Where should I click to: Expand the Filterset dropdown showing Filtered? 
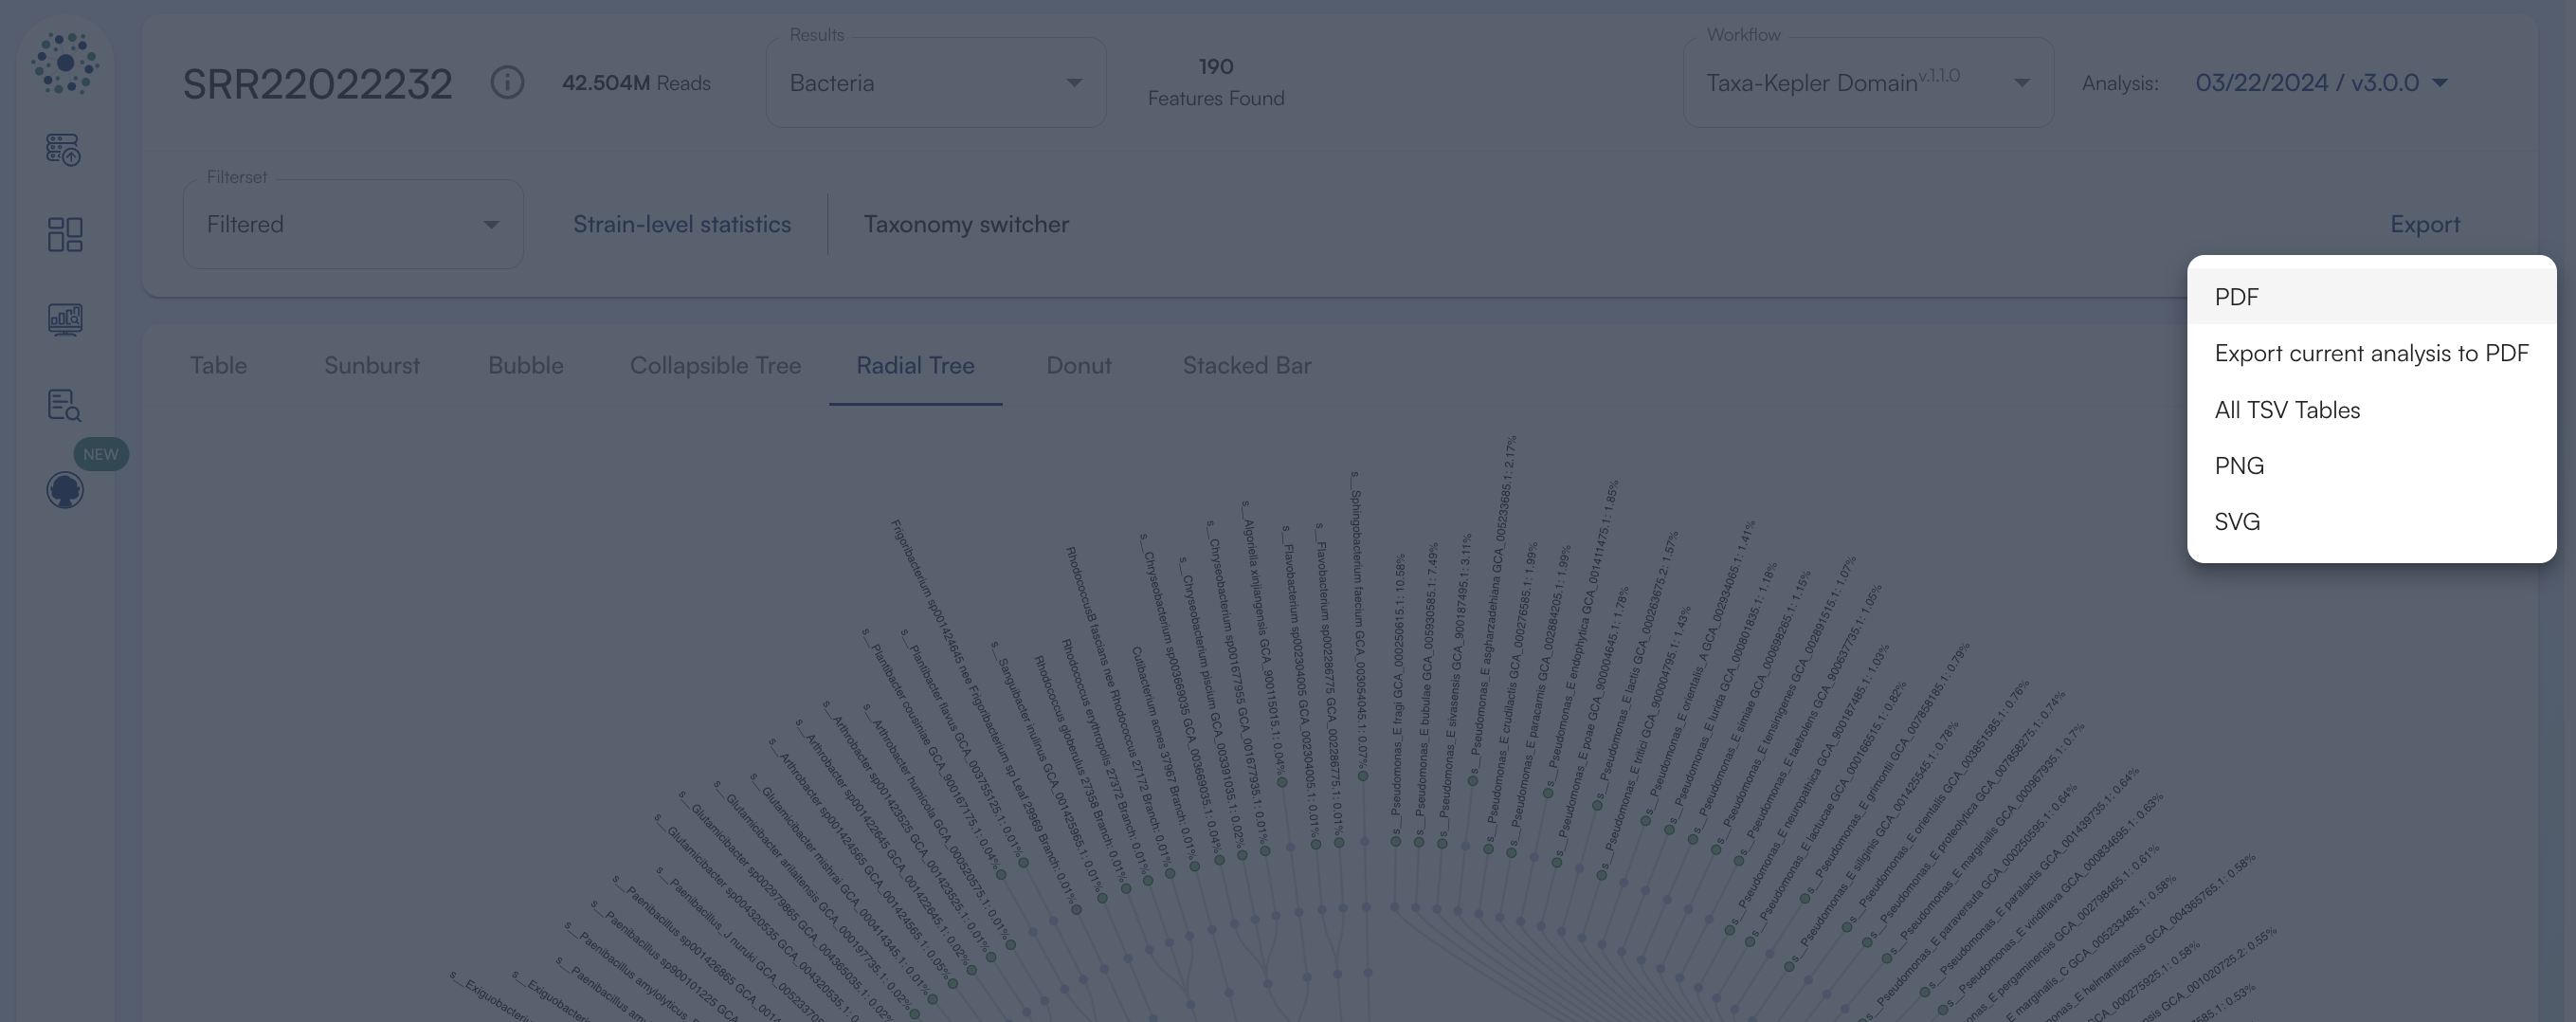(352, 223)
